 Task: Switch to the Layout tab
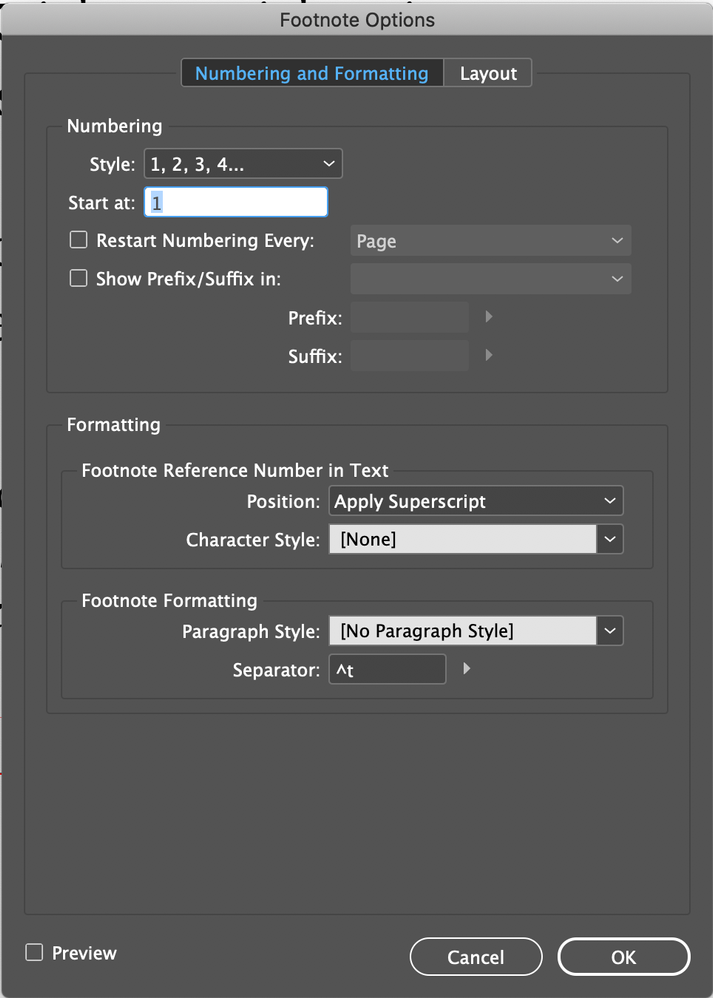point(488,73)
